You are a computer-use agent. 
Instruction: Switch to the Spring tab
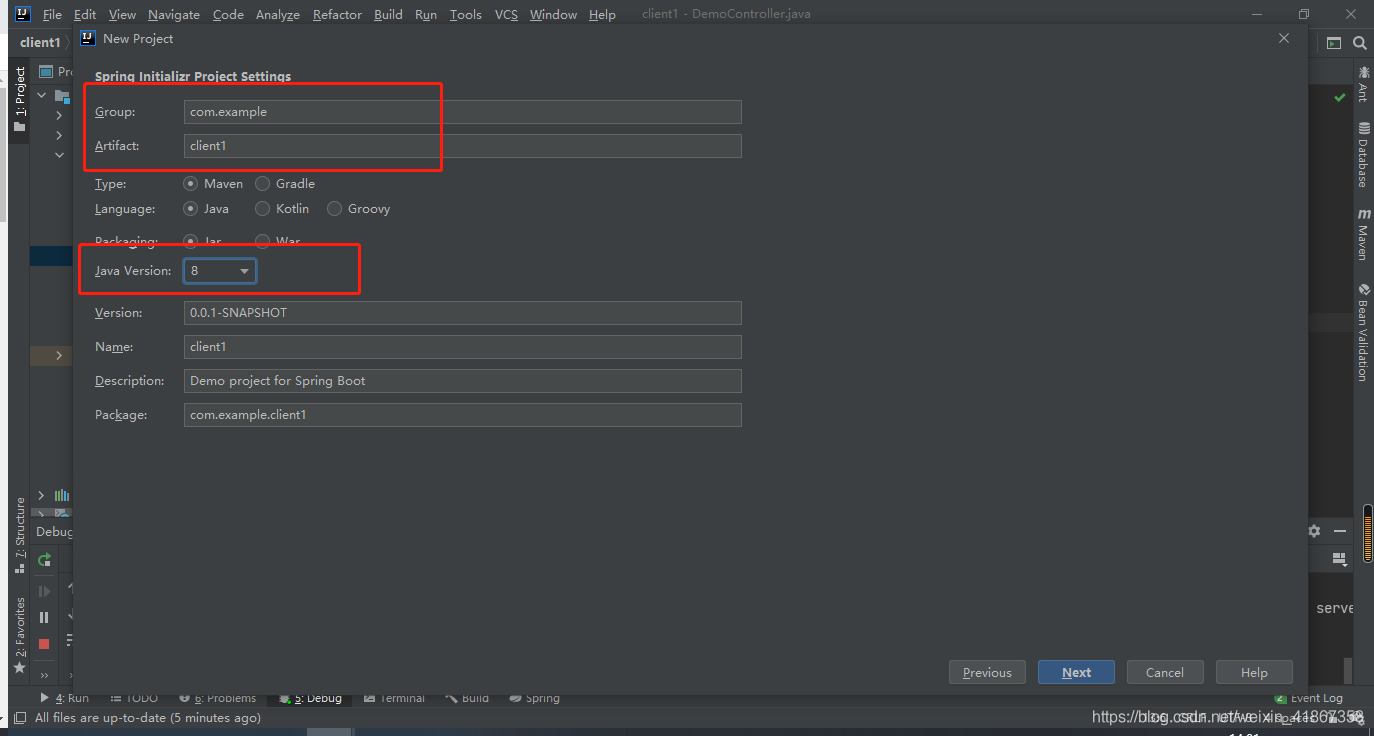tap(535, 698)
